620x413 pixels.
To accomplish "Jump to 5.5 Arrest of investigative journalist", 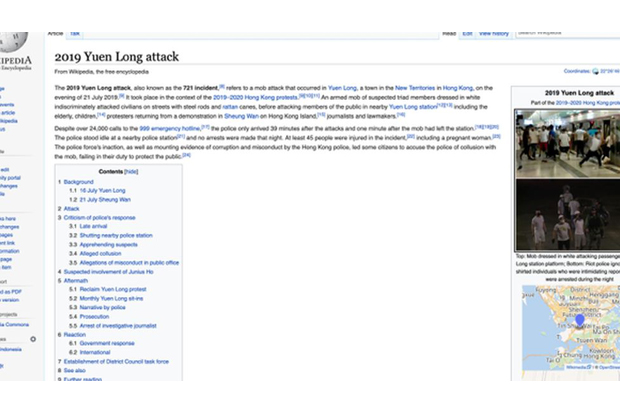I will coord(118,326).
